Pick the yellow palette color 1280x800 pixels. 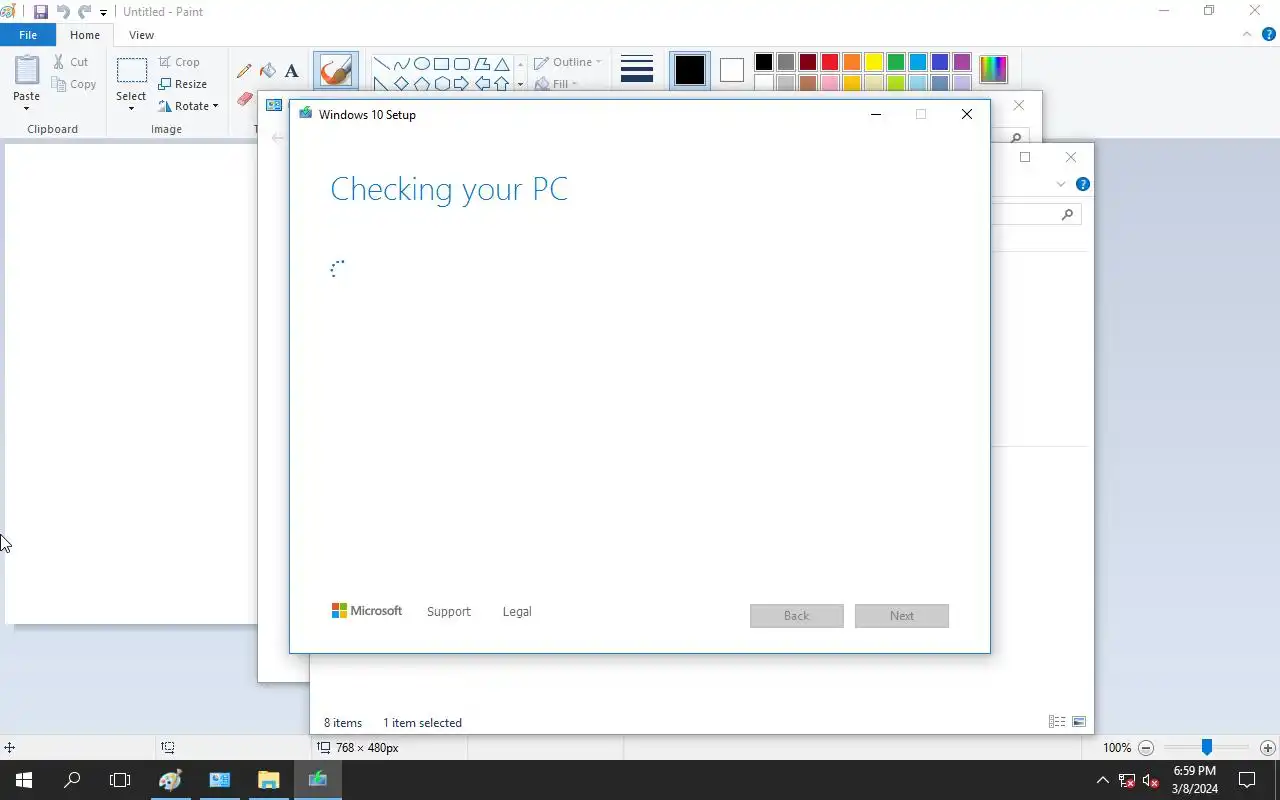pos(873,62)
